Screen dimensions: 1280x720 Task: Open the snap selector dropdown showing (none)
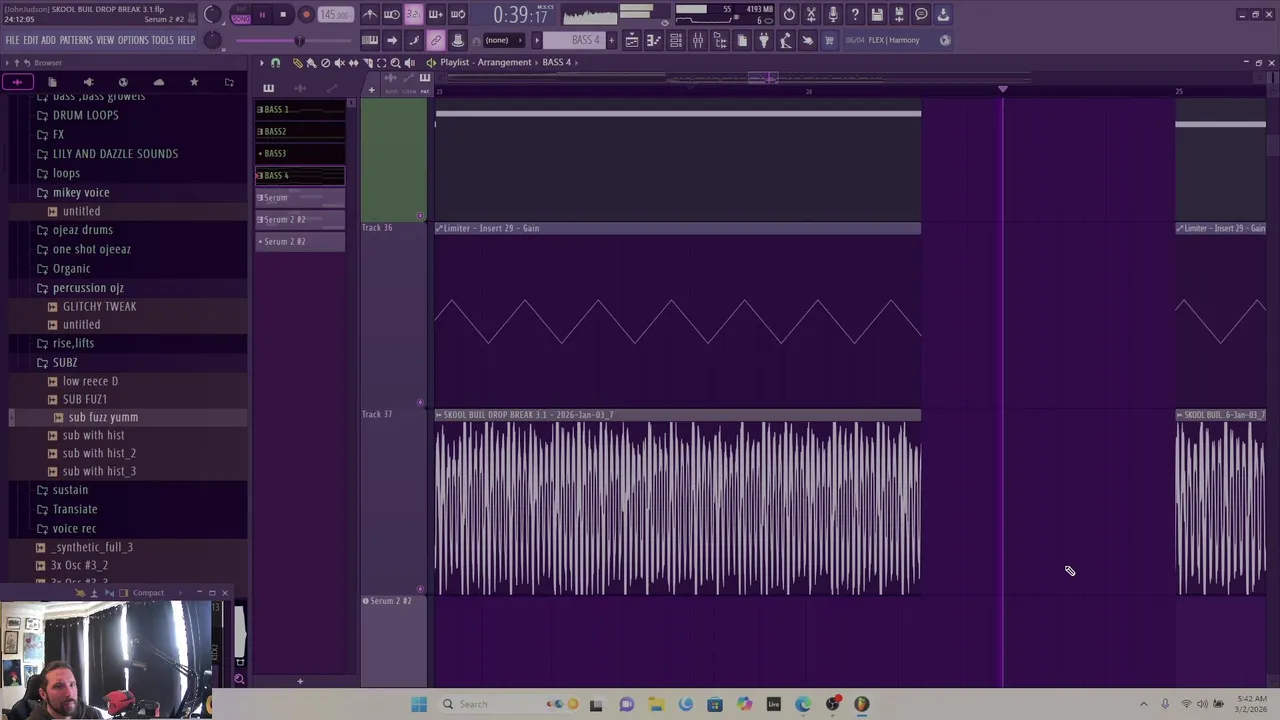tap(503, 40)
